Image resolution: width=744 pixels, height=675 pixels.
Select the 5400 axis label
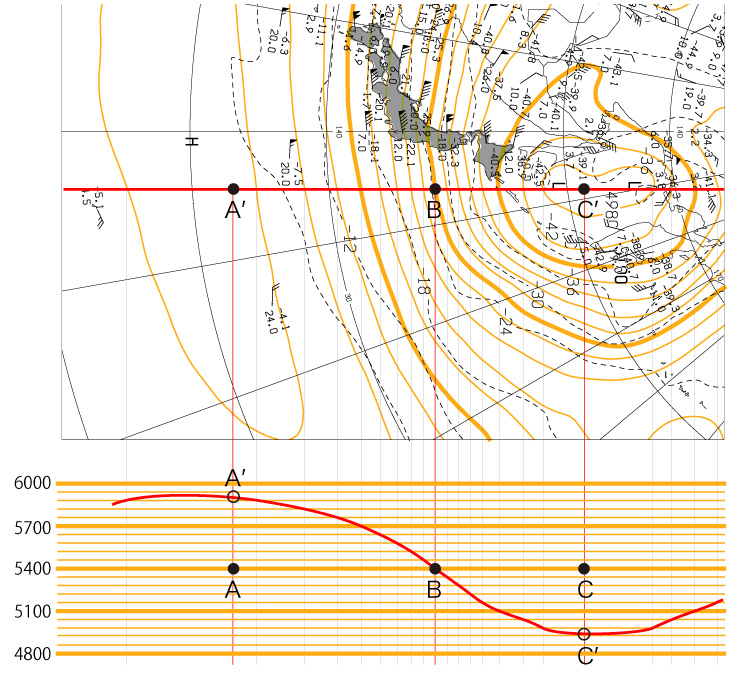click(32, 568)
